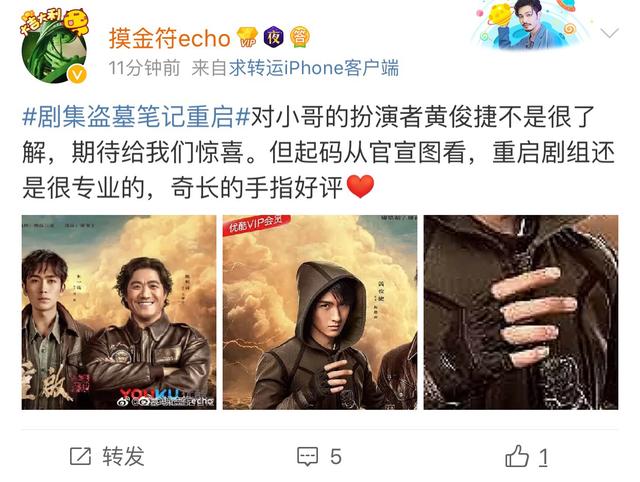
Task: Open the hooded man poster image
Action: (x=320, y=312)
